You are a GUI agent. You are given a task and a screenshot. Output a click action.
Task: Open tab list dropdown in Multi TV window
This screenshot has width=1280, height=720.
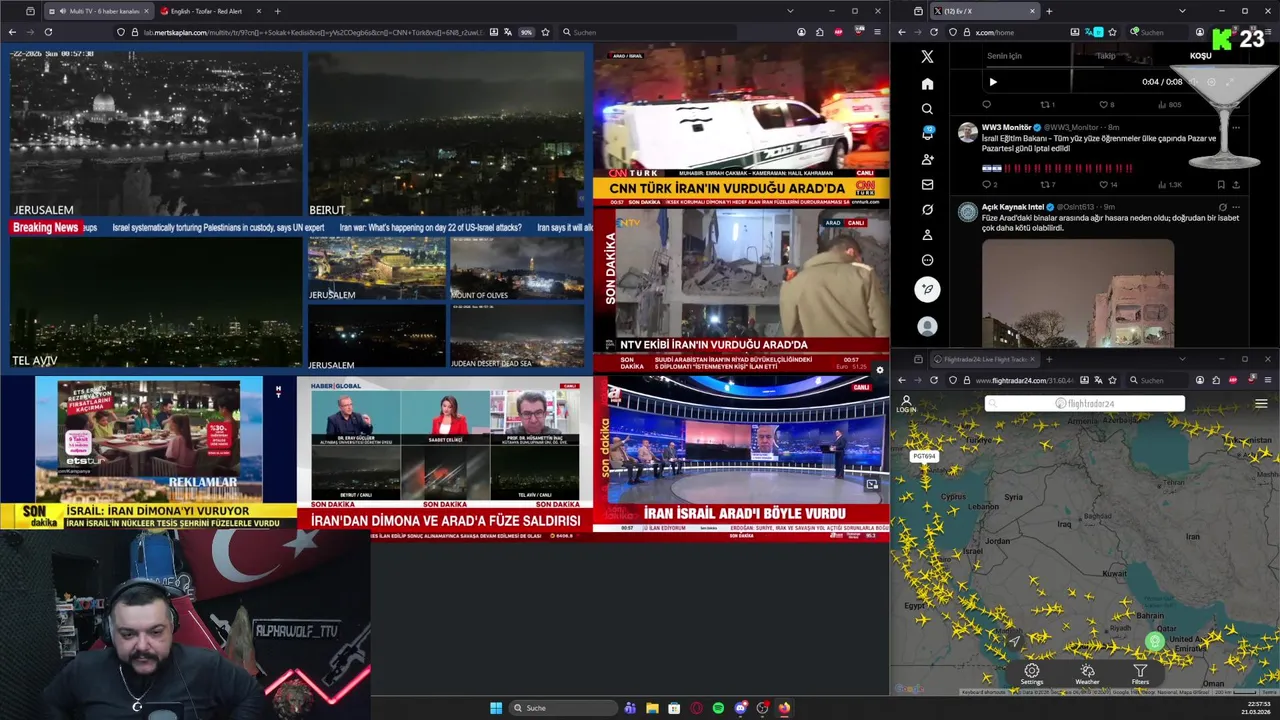click(790, 11)
